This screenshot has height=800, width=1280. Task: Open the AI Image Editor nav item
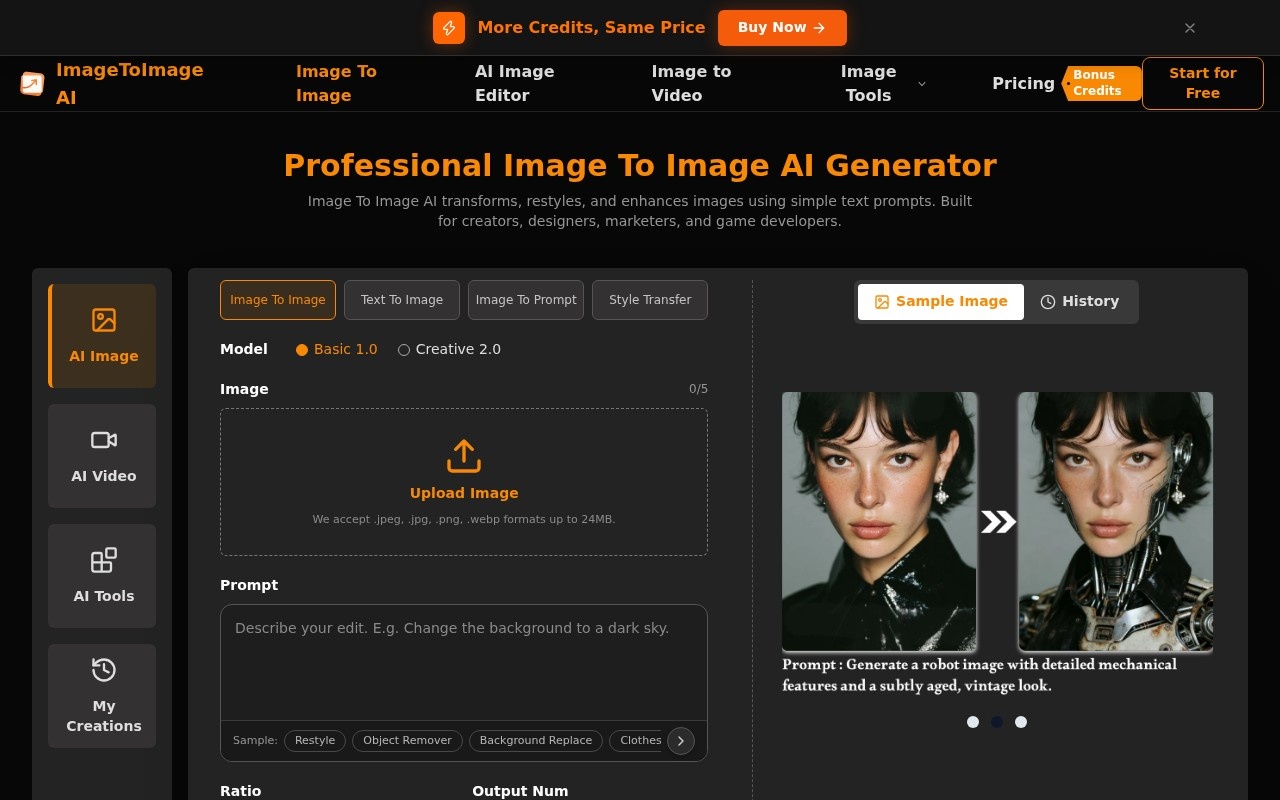point(514,84)
